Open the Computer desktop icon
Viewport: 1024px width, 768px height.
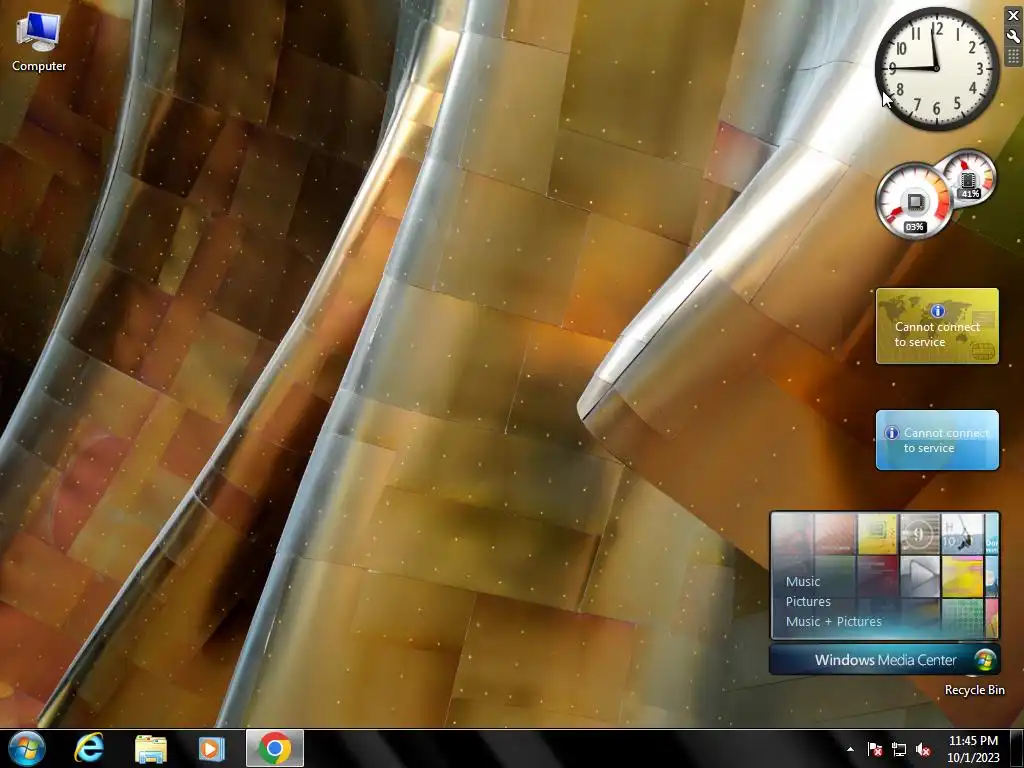coord(39,42)
